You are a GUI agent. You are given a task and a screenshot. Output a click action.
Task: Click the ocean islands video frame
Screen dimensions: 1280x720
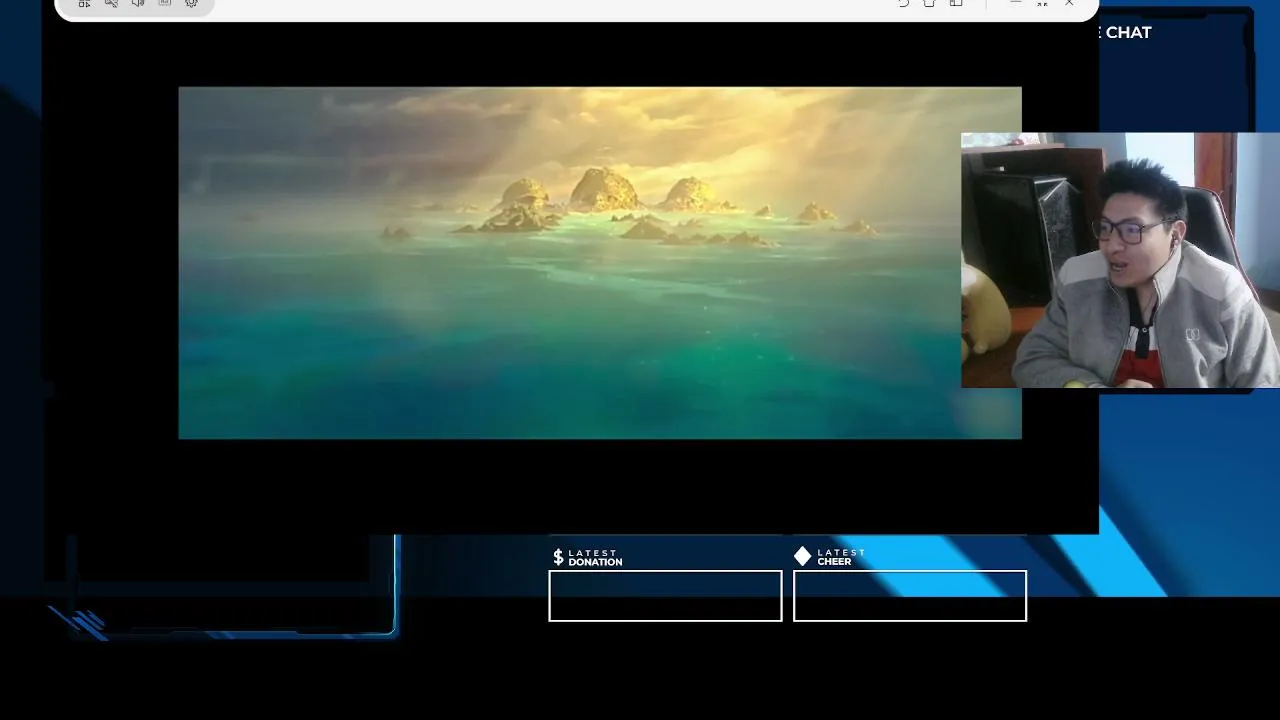tap(600, 263)
